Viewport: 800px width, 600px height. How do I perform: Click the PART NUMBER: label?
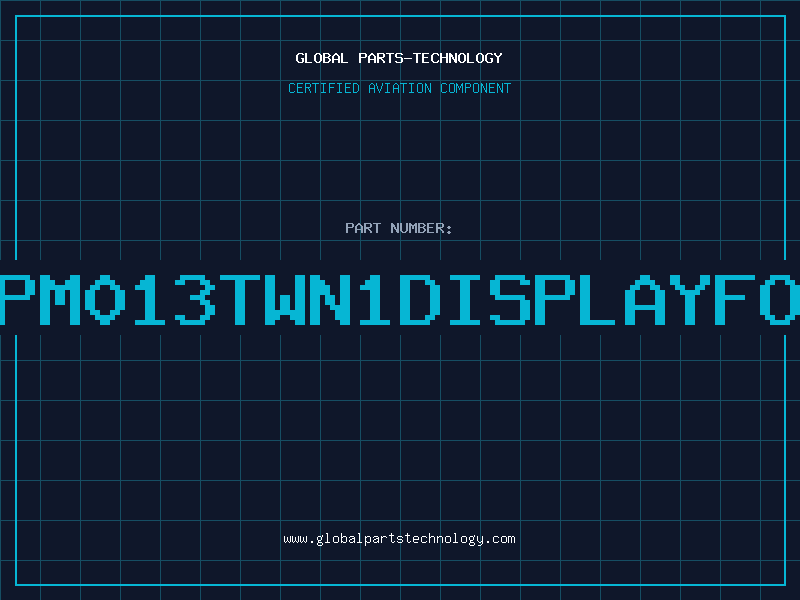tap(398, 228)
